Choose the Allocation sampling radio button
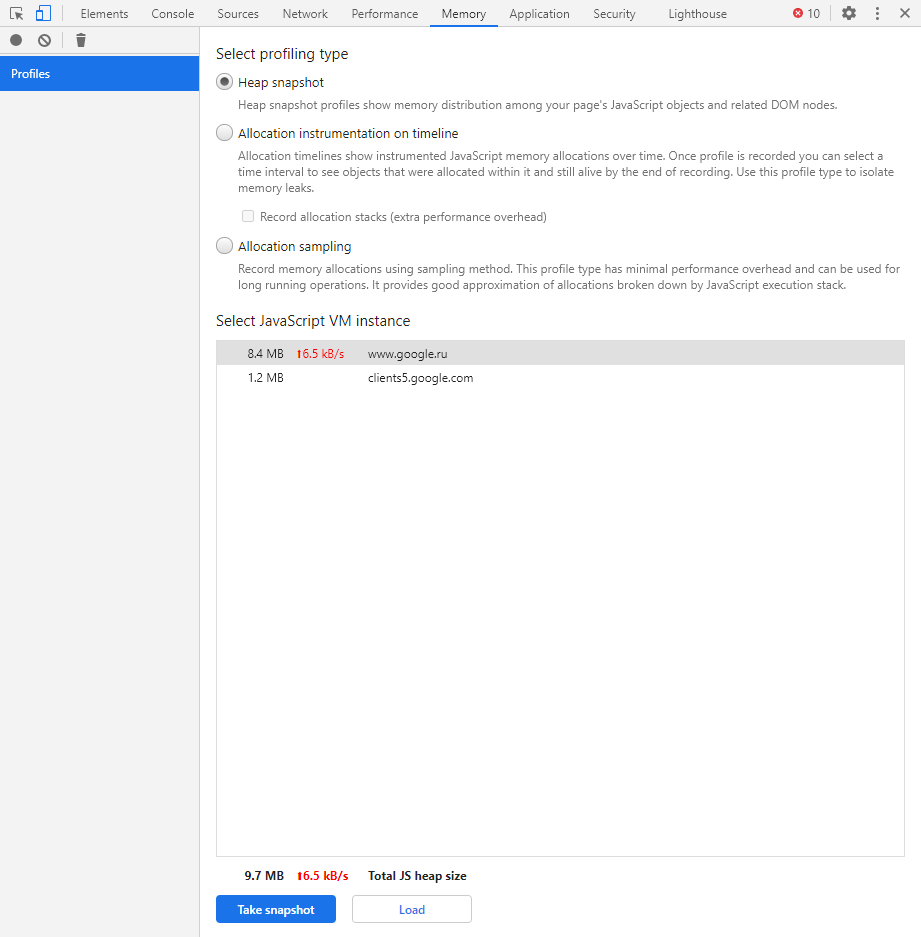921x937 pixels. pyautogui.click(x=225, y=246)
